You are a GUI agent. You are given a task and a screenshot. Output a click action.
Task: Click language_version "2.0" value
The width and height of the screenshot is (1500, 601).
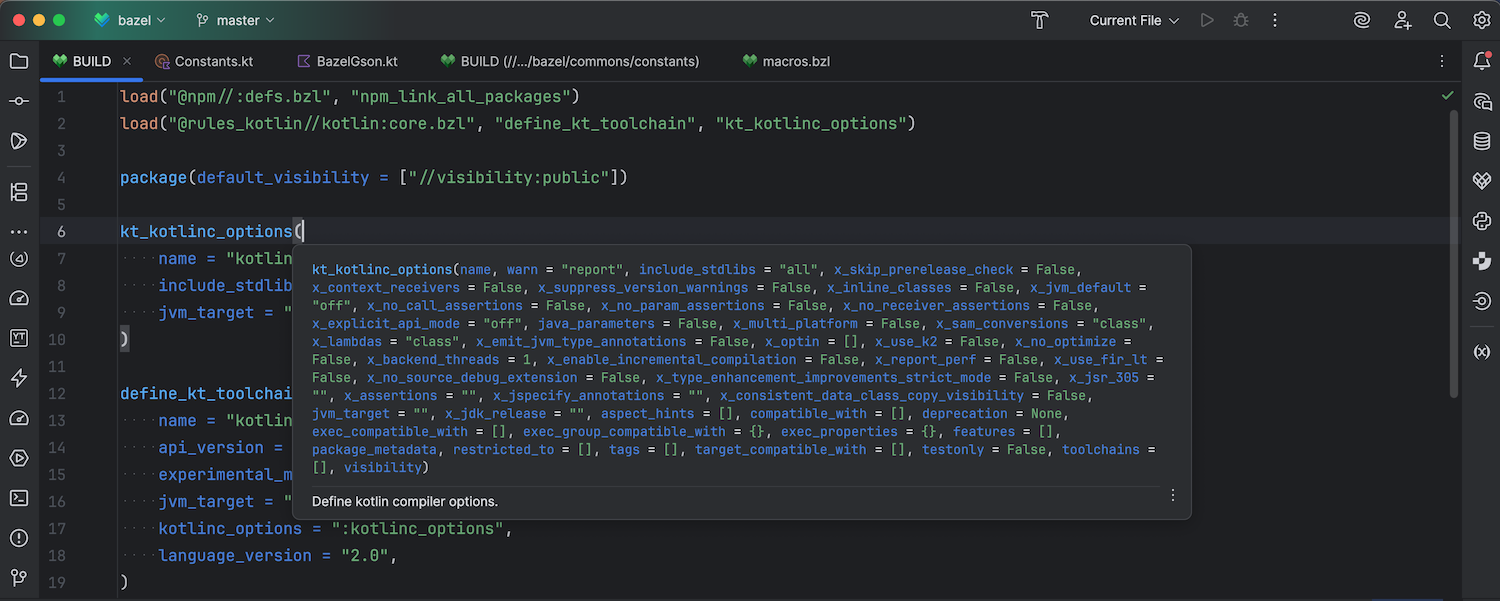362,556
